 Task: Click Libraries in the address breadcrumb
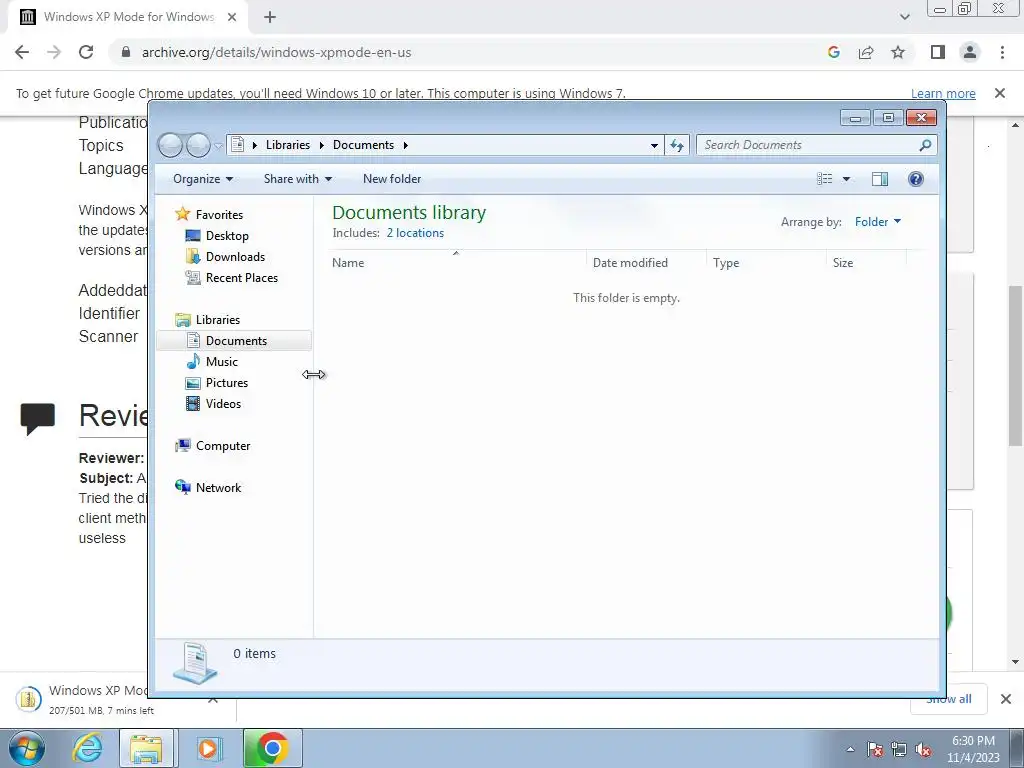(x=287, y=145)
